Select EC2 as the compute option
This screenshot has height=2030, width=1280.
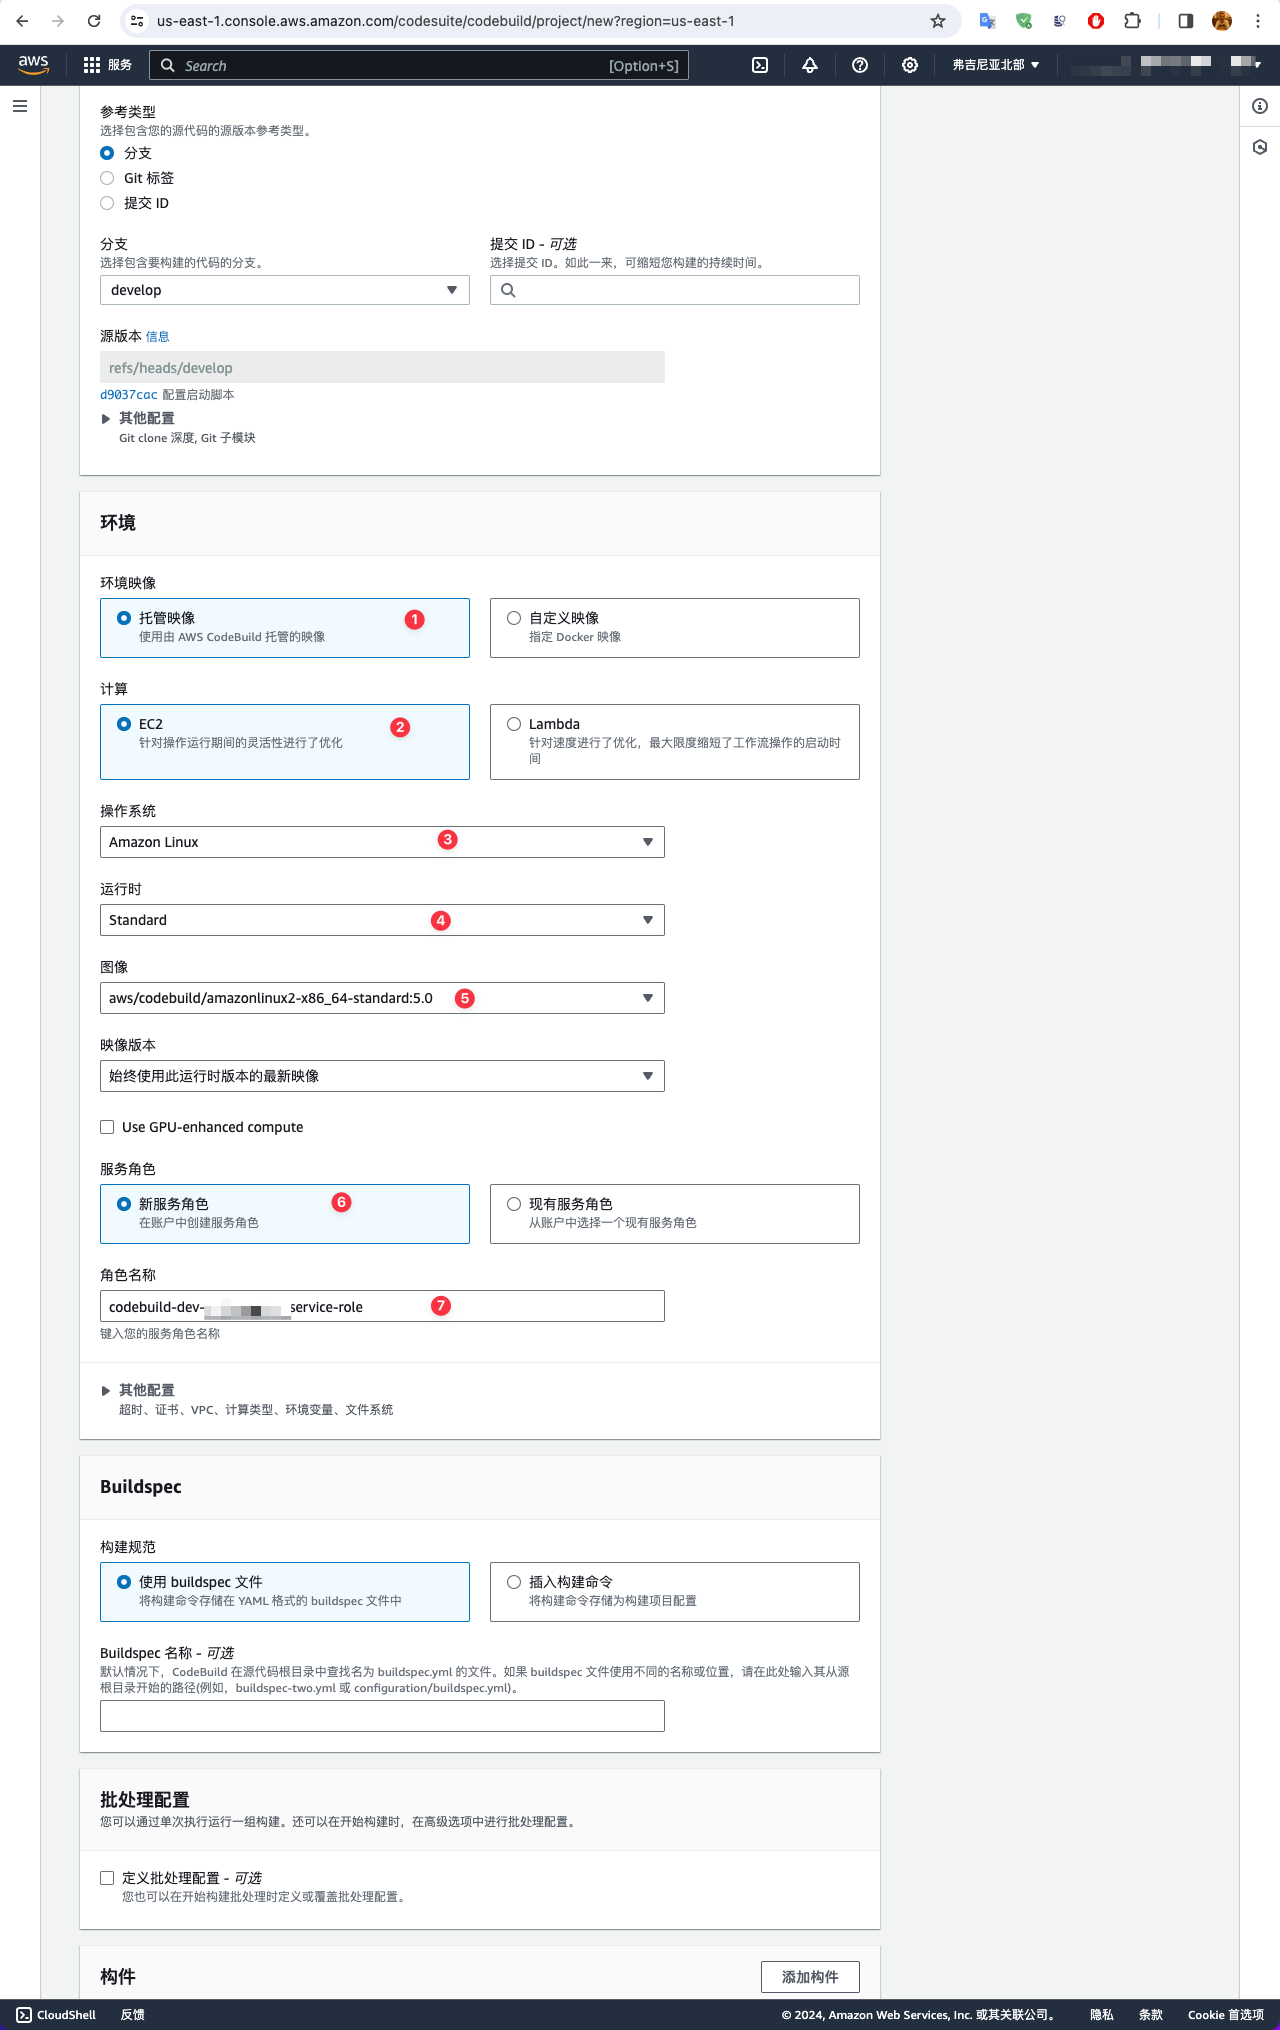tap(285, 742)
